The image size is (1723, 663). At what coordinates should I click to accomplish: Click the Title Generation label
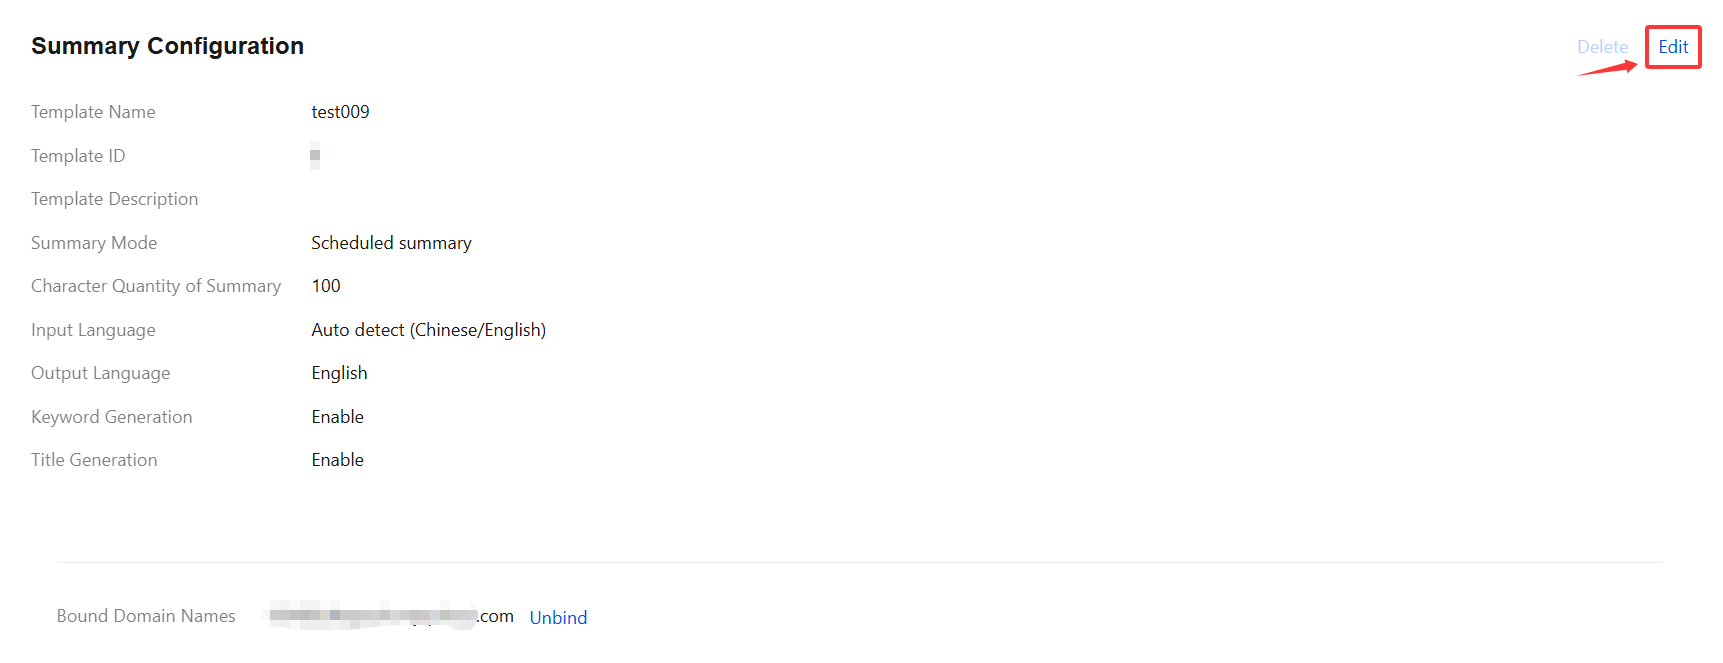[94, 460]
